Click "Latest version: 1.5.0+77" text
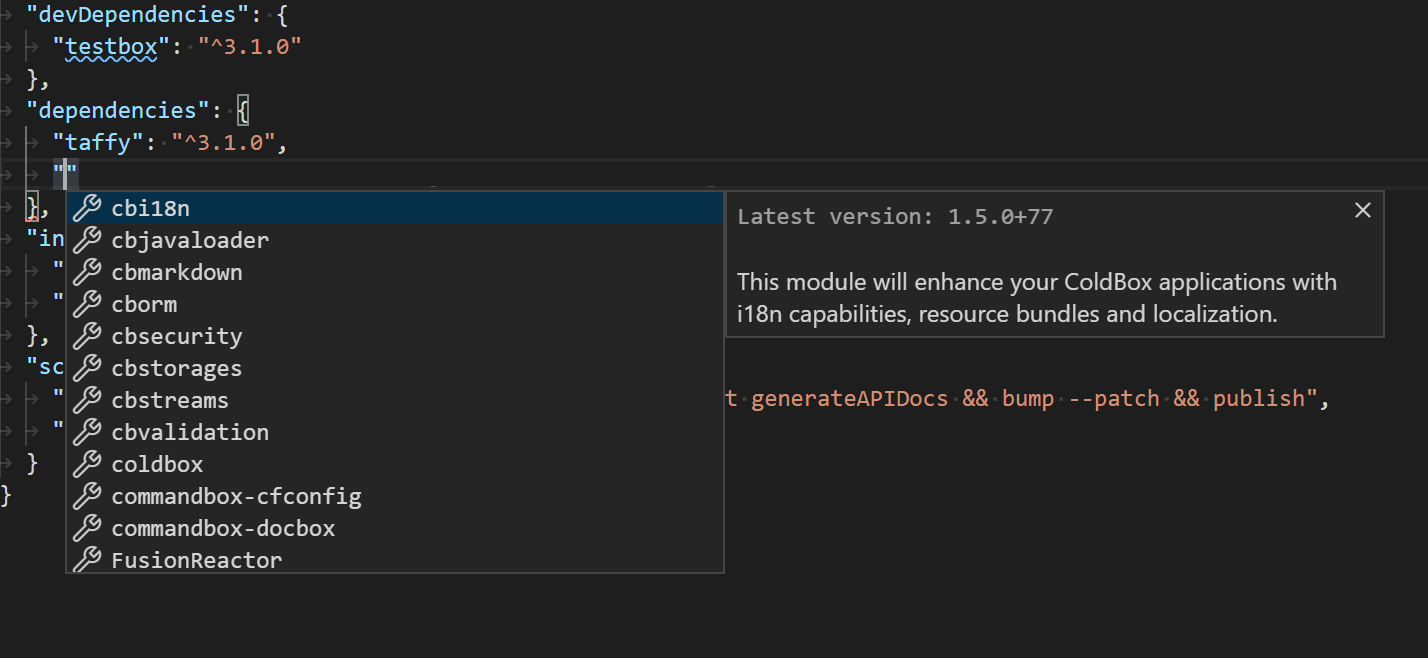The width and height of the screenshot is (1428, 658). point(895,216)
